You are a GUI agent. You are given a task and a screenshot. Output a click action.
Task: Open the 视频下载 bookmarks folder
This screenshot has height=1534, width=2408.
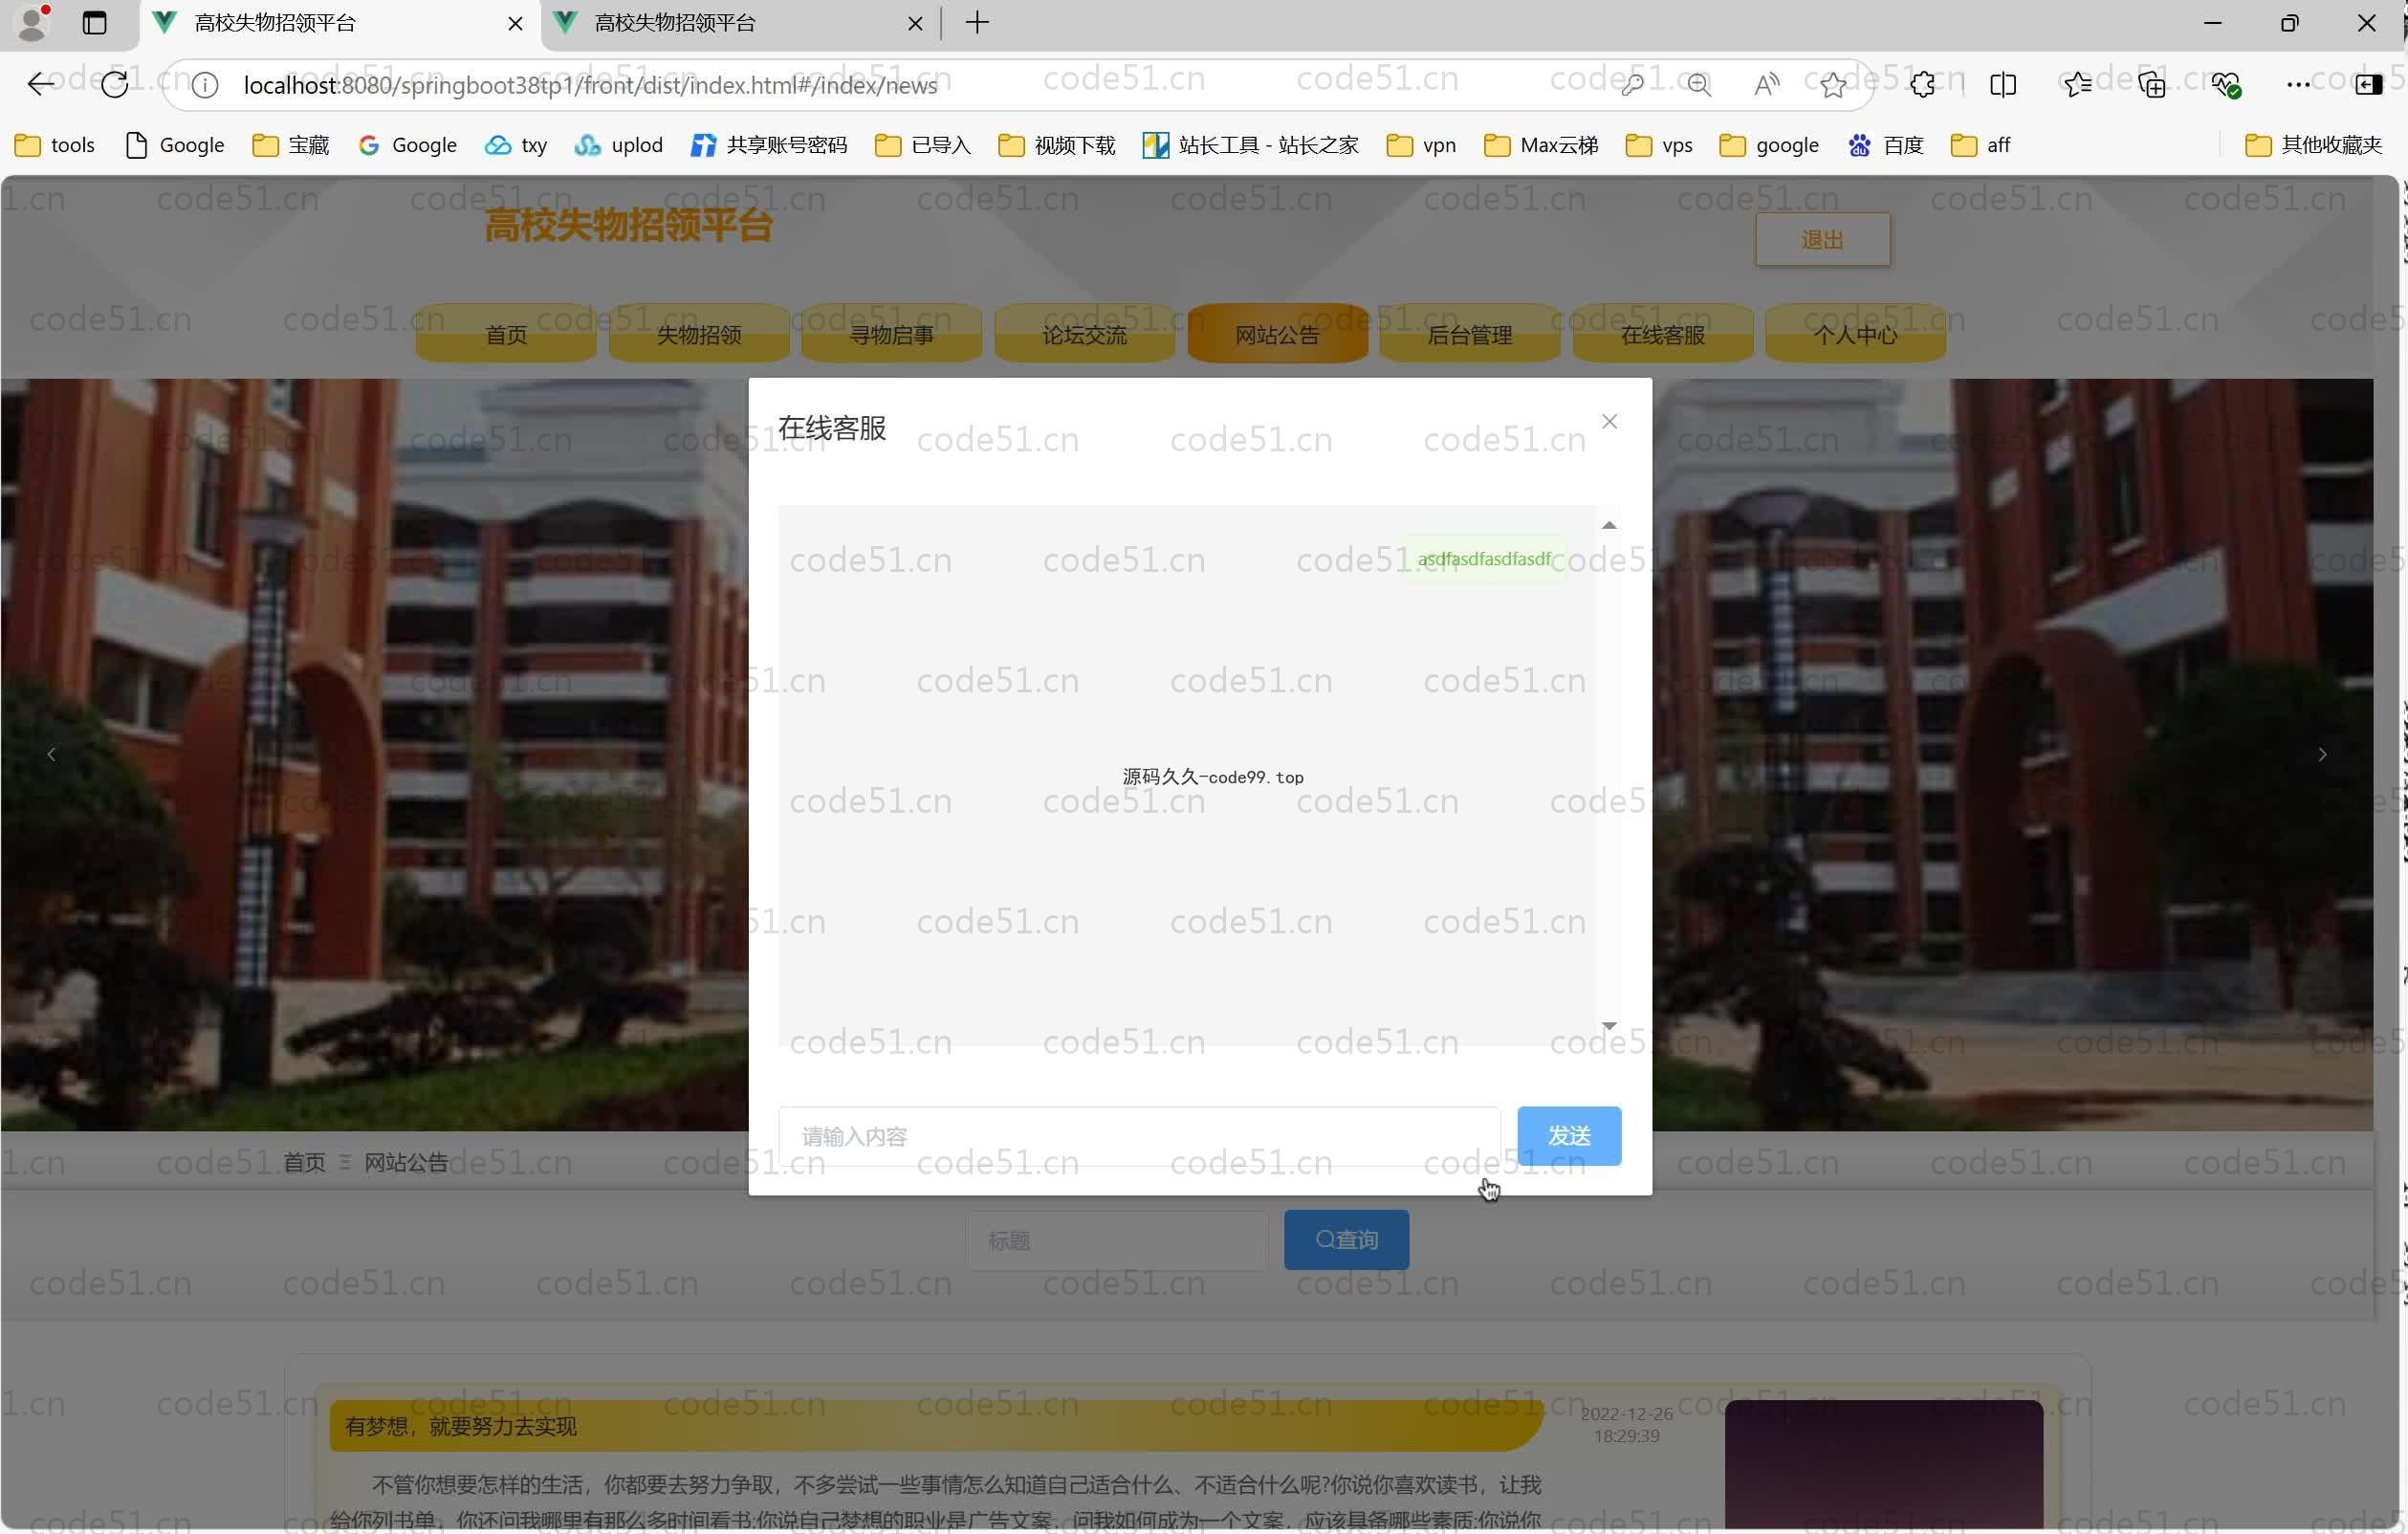(x=1057, y=145)
